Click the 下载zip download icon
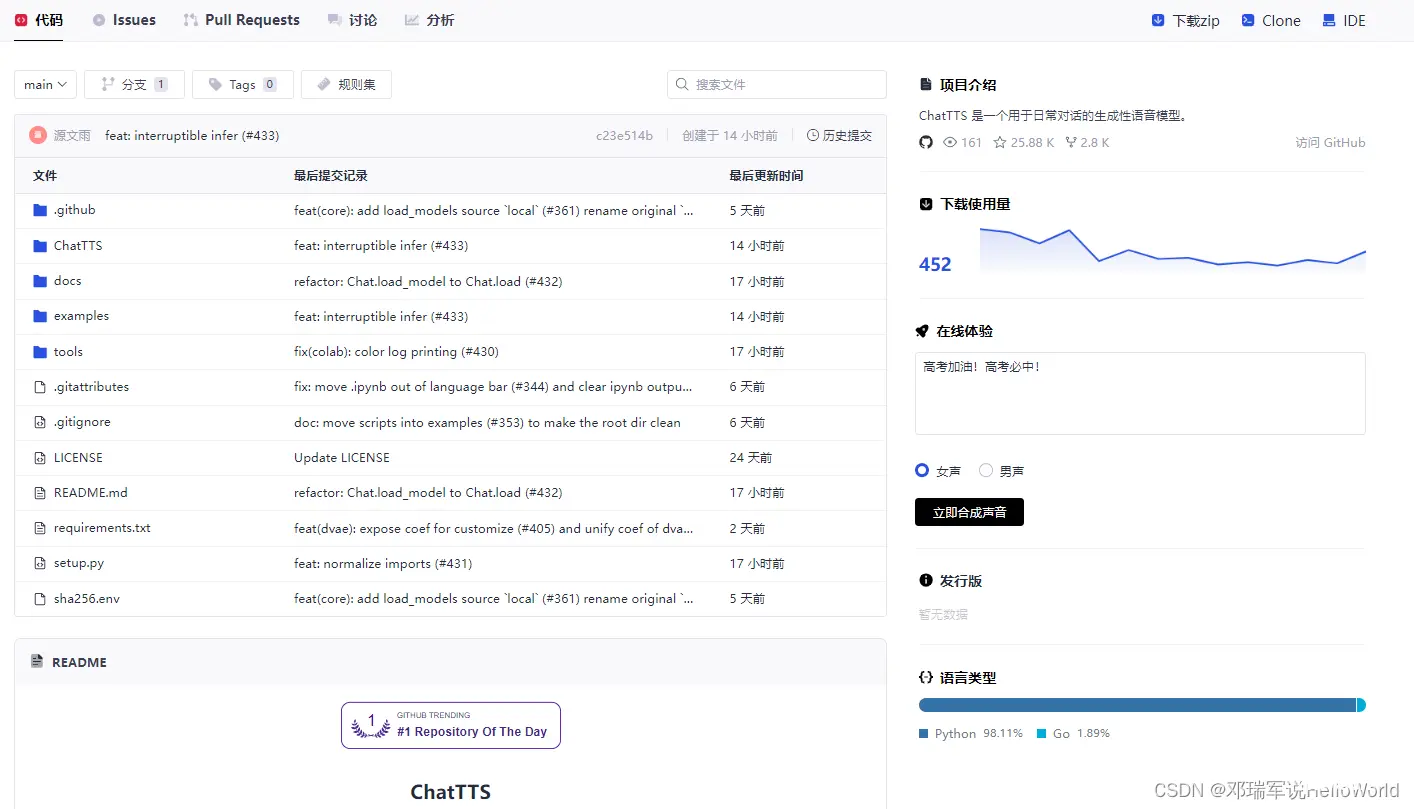1414x809 pixels. coord(1158,20)
